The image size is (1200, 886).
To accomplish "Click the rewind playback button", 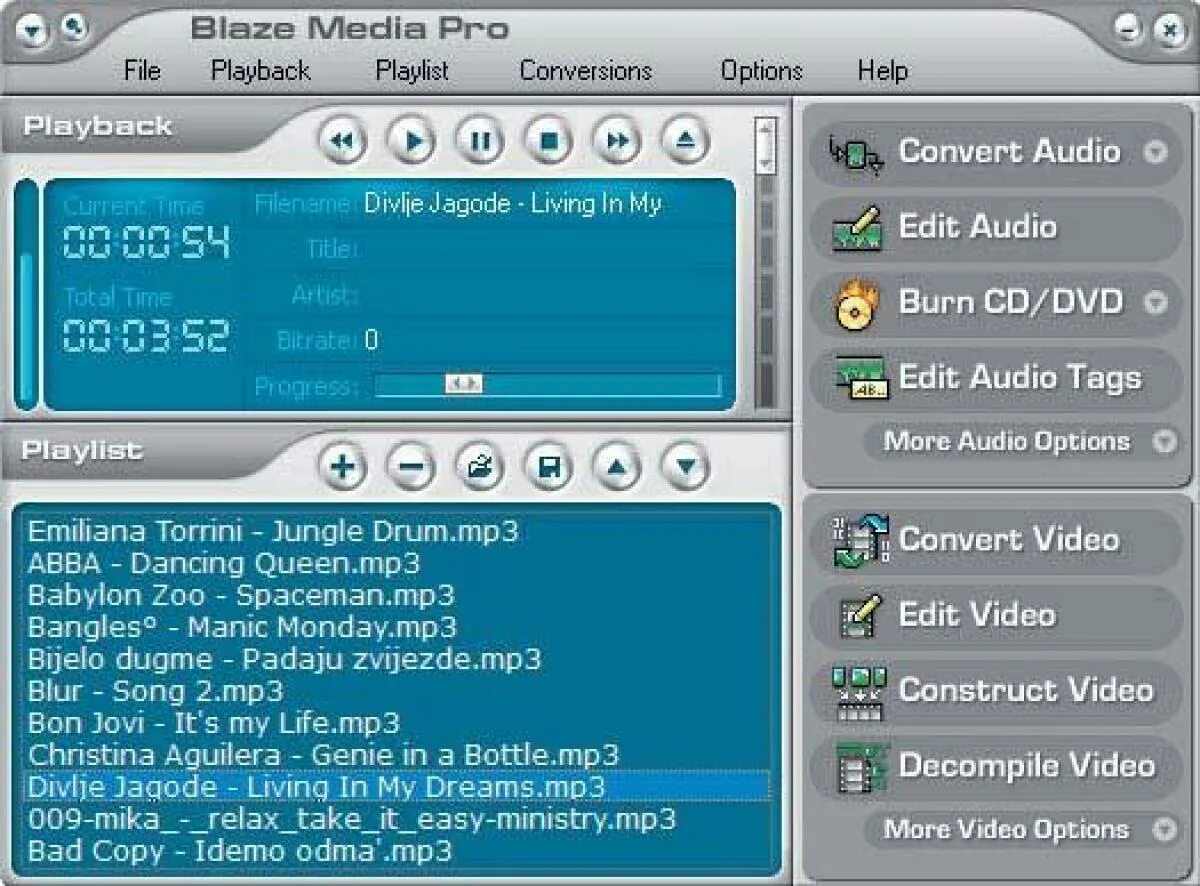I will coord(343,142).
